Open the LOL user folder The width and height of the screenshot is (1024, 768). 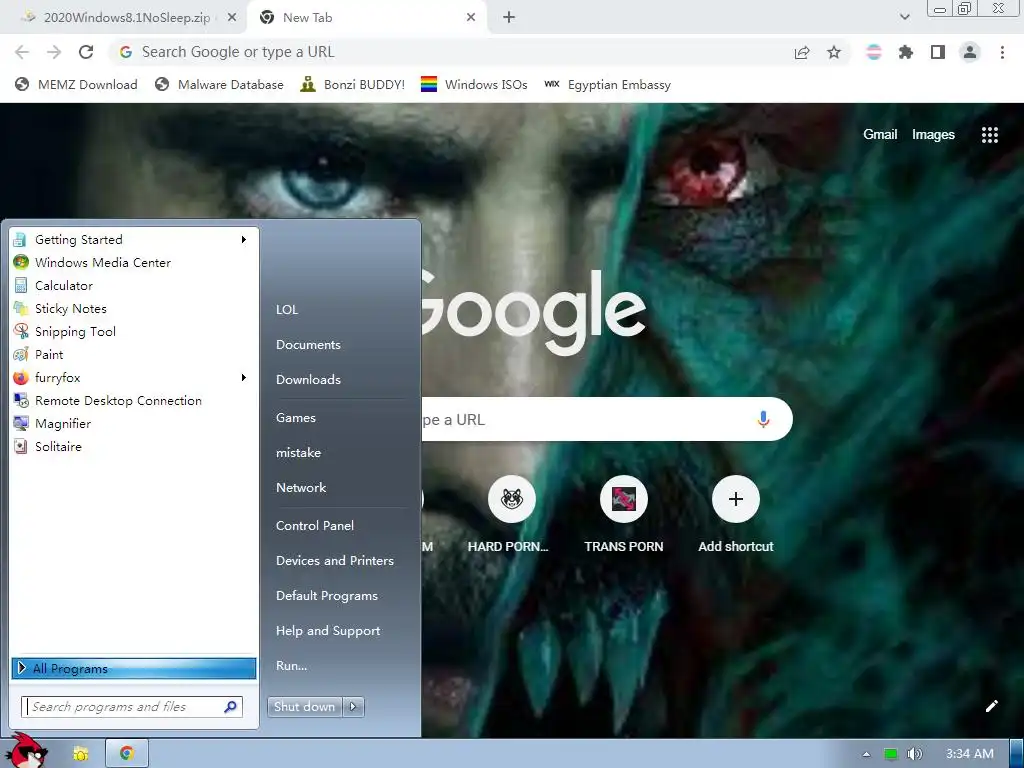(287, 310)
